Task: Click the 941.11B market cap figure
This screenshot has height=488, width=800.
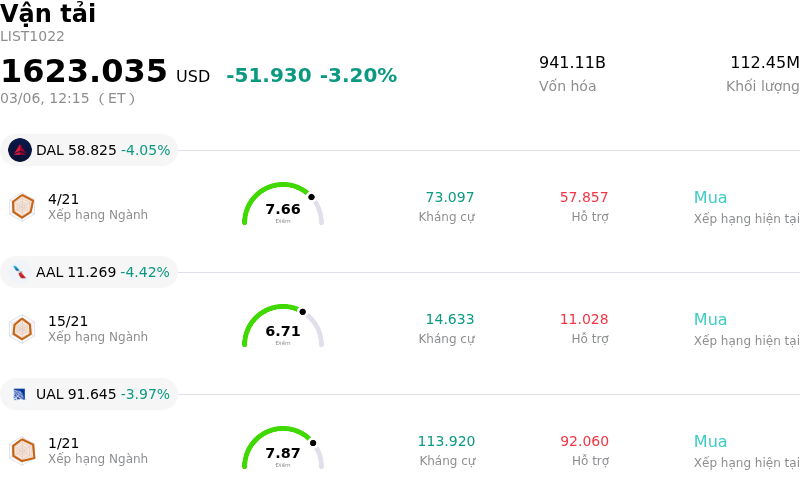Action: click(x=572, y=63)
